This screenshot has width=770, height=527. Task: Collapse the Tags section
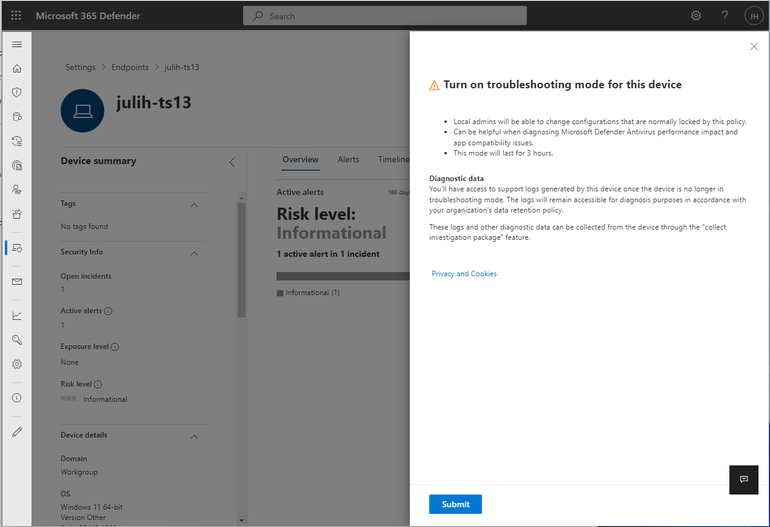click(x=194, y=205)
